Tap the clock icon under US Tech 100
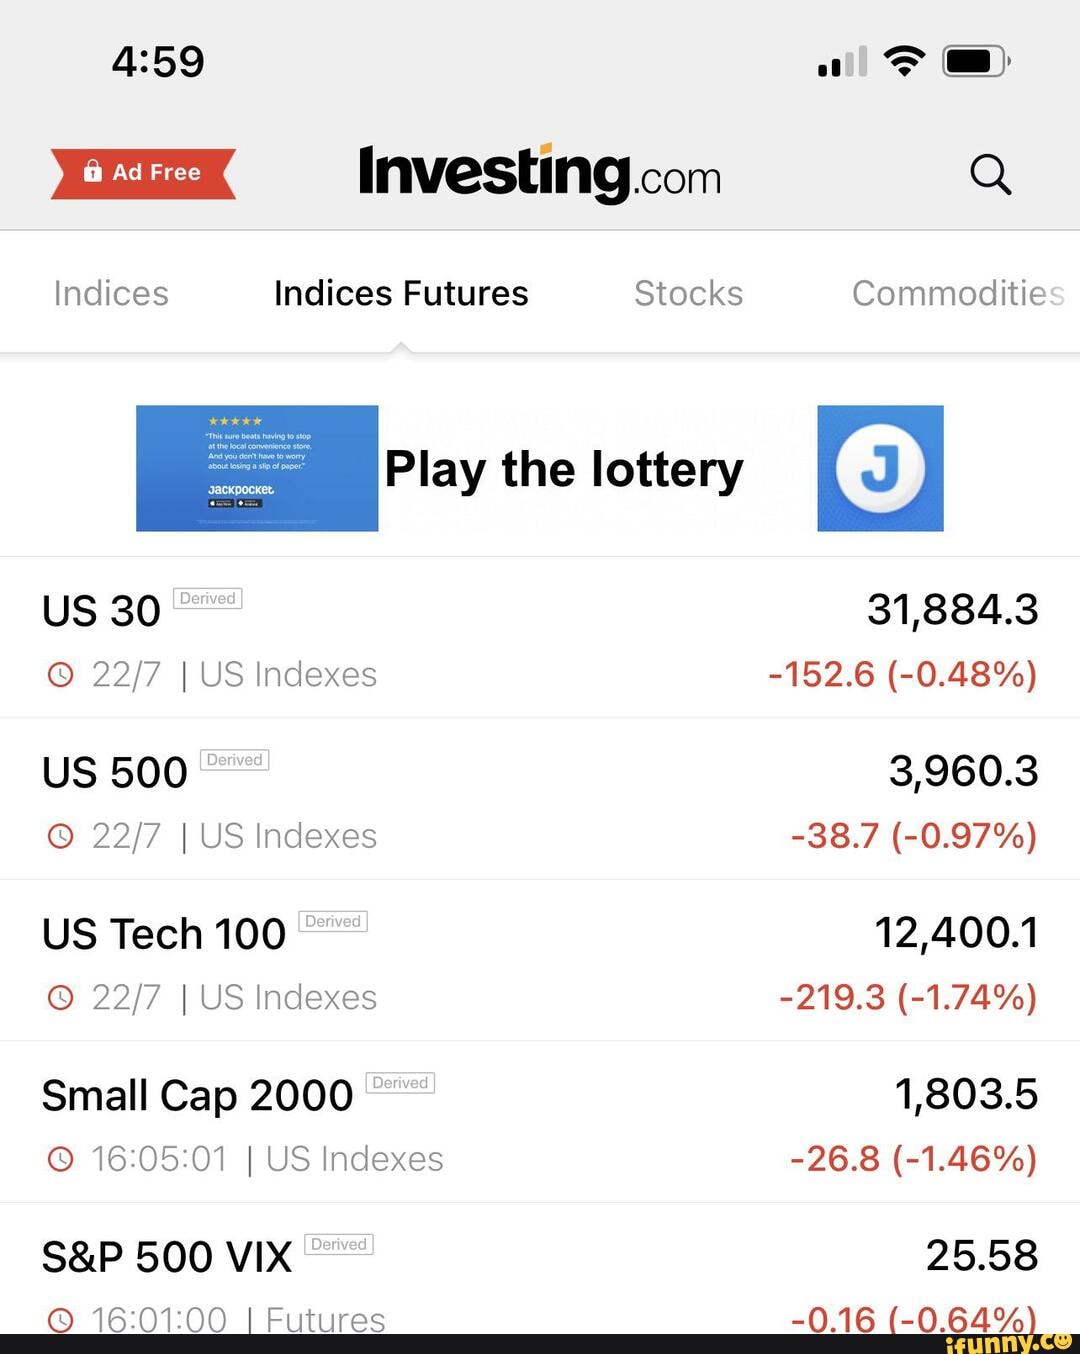The image size is (1080, 1354). tap(61, 998)
